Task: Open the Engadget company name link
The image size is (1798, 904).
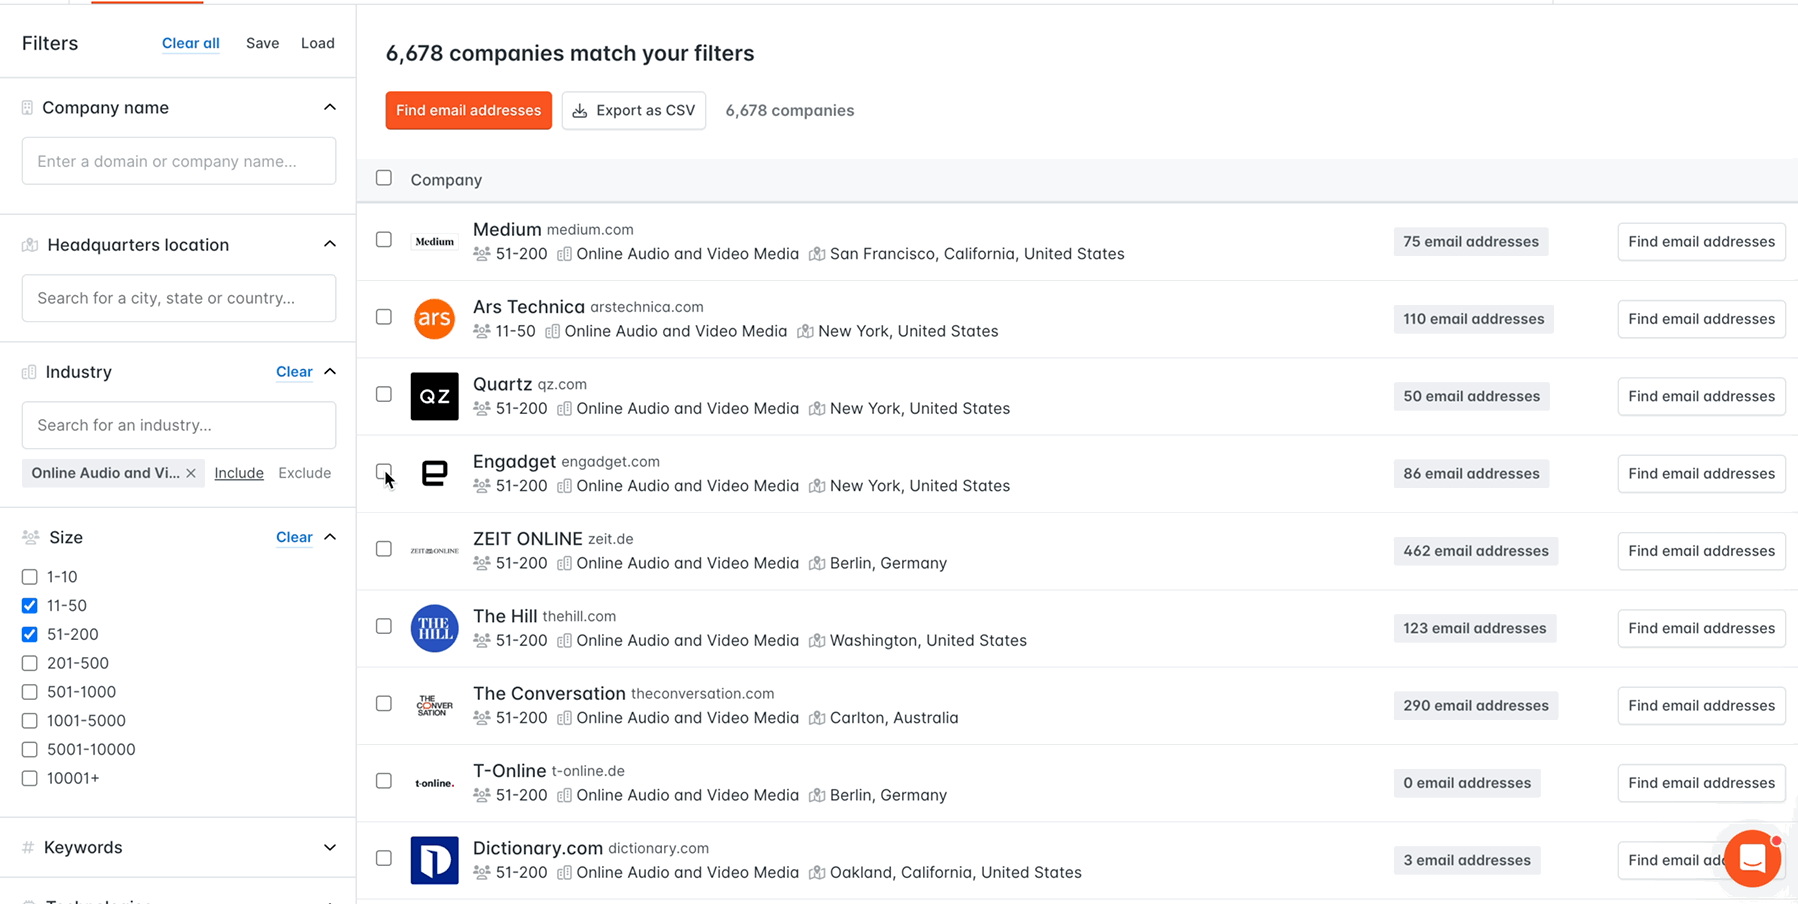Action: 514,462
